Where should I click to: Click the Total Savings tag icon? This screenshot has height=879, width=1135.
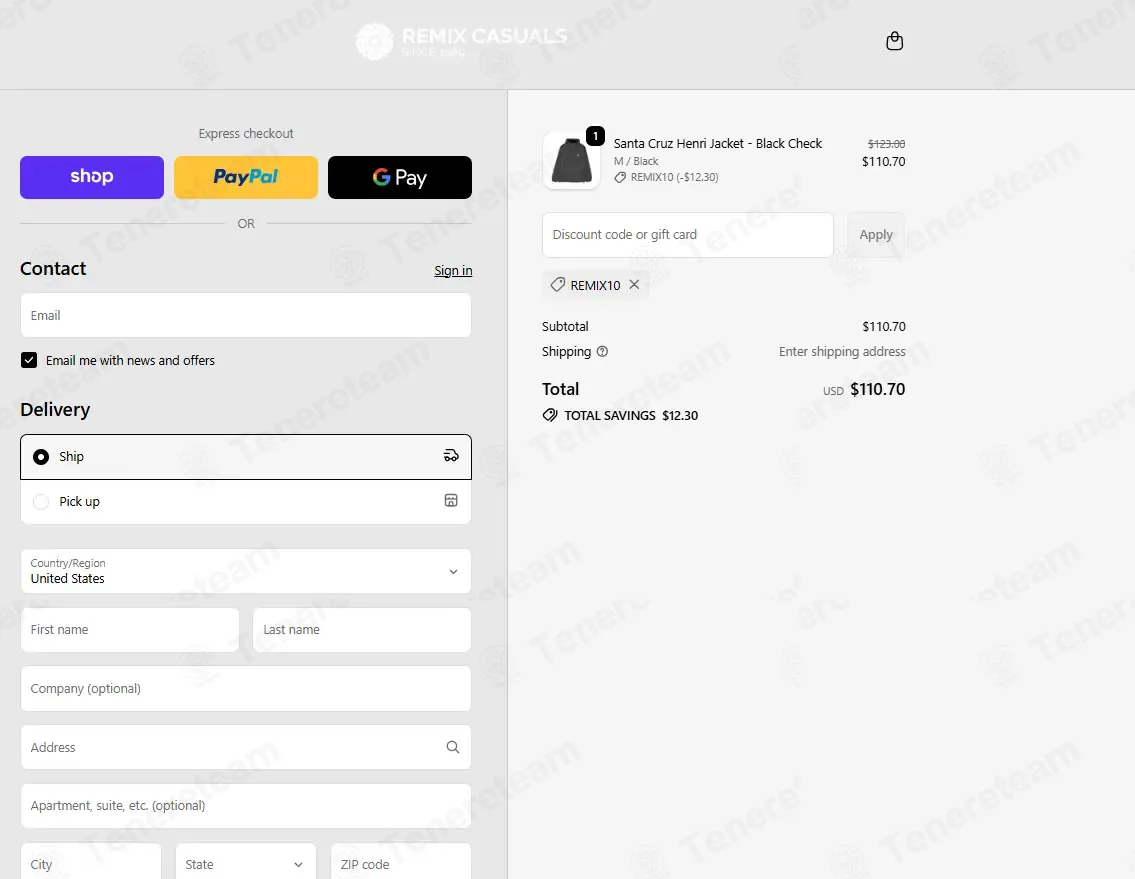pyautogui.click(x=550, y=415)
